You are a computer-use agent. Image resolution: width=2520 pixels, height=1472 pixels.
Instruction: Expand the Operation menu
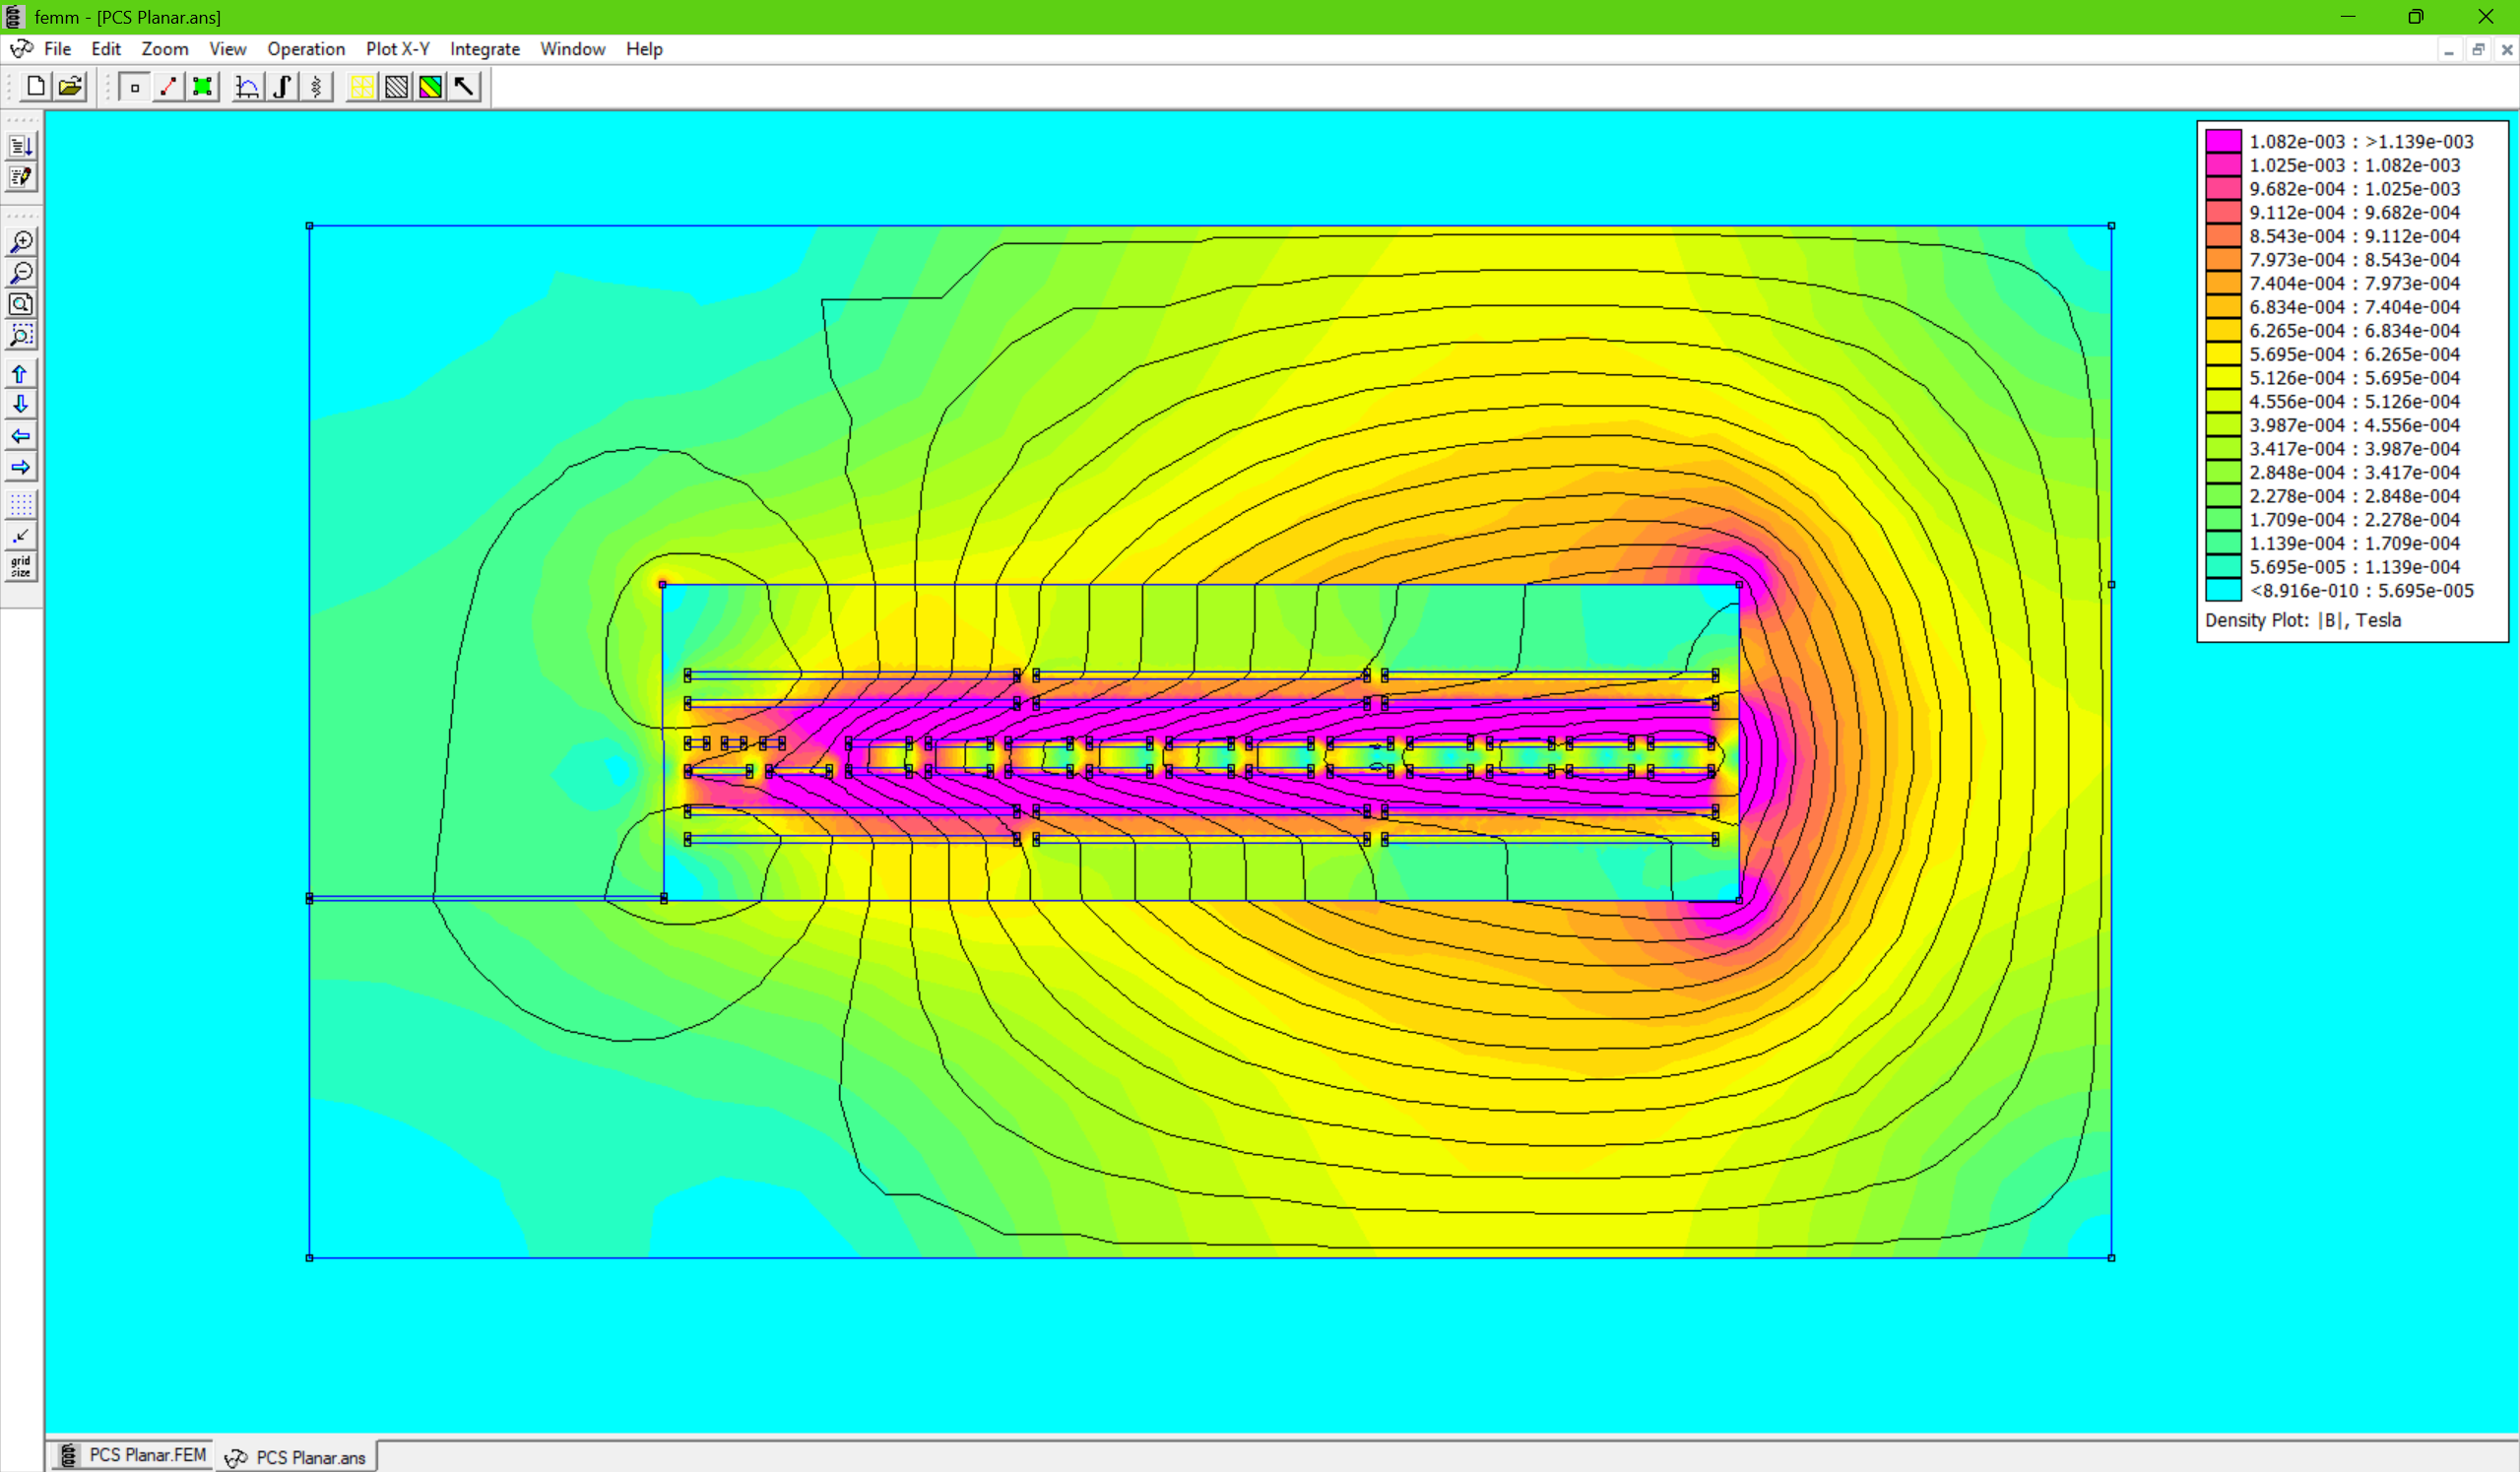point(305,49)
